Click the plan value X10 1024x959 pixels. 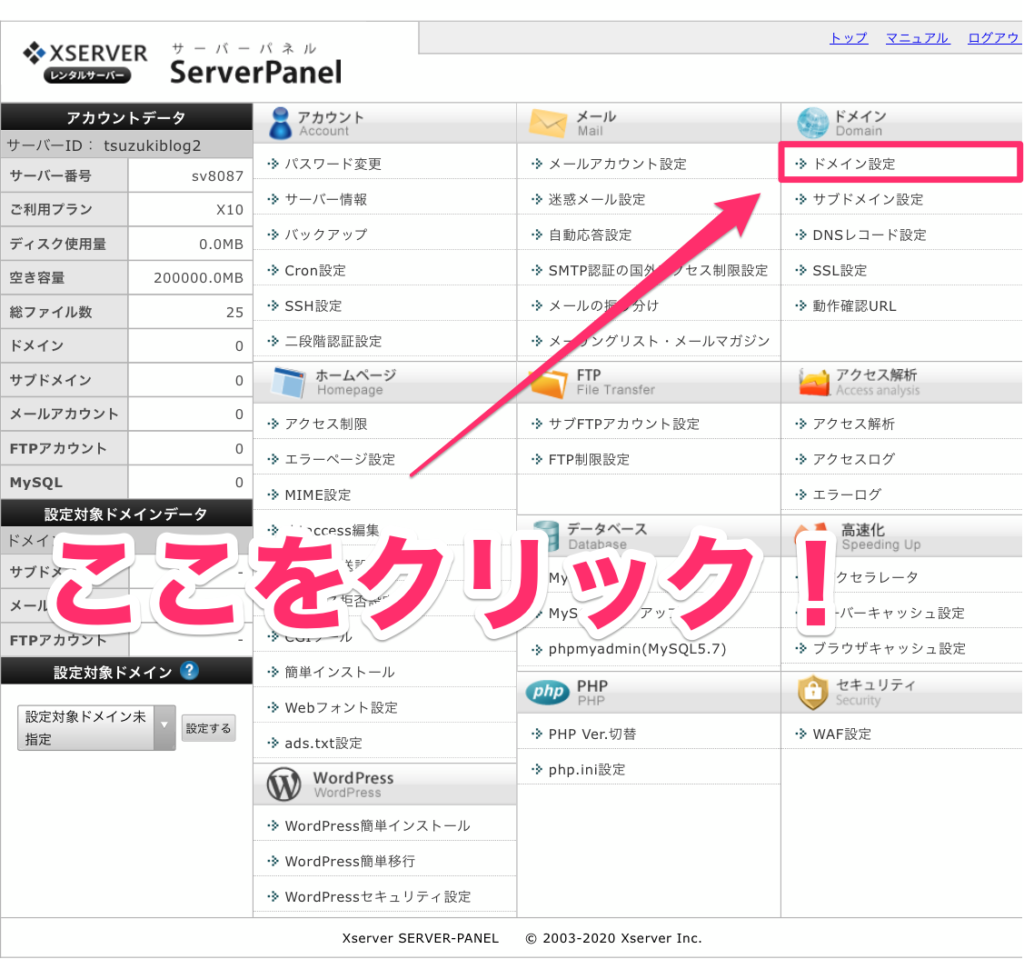[x=230, y=210]
